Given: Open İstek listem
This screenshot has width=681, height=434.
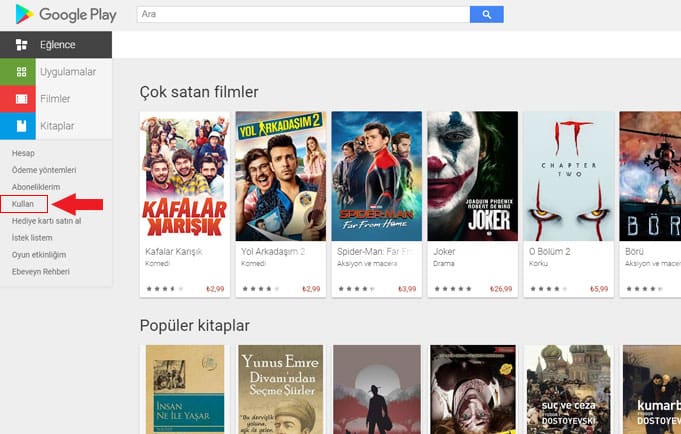Looking at the screenshot, I should click(32, 238).
